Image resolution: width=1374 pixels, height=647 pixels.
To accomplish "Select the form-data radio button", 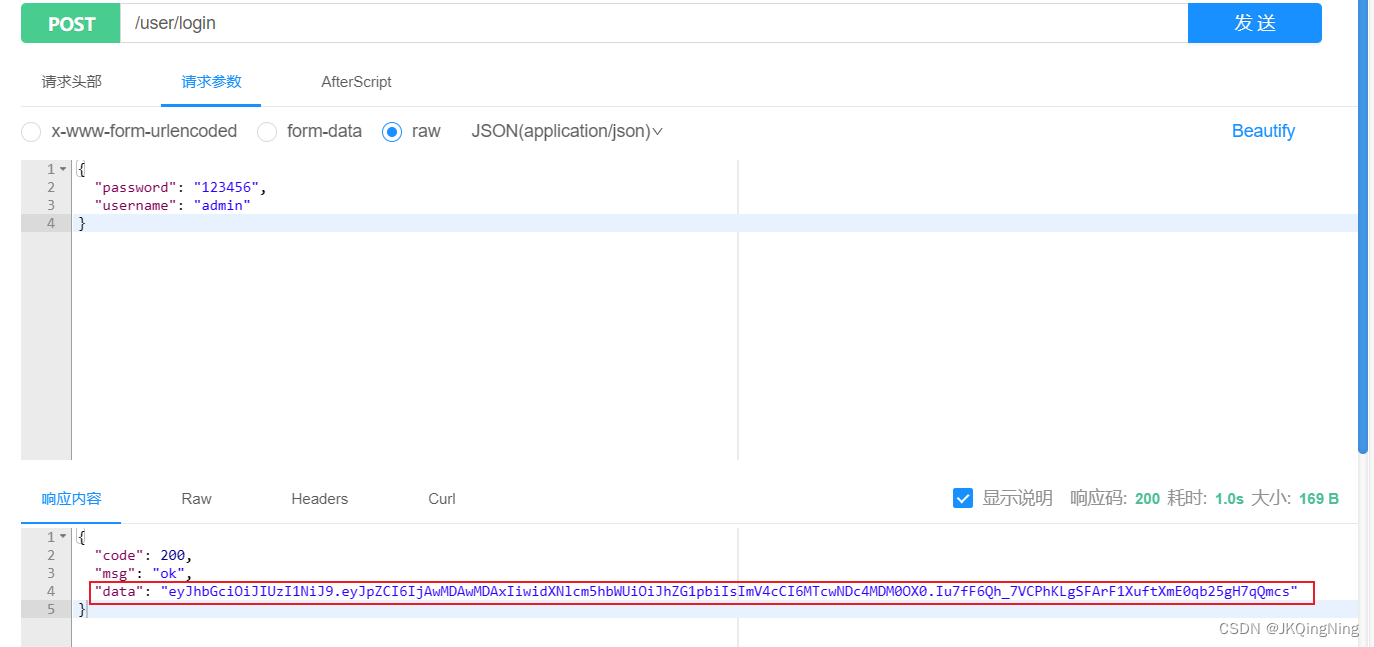I will [x=267, y=132].
